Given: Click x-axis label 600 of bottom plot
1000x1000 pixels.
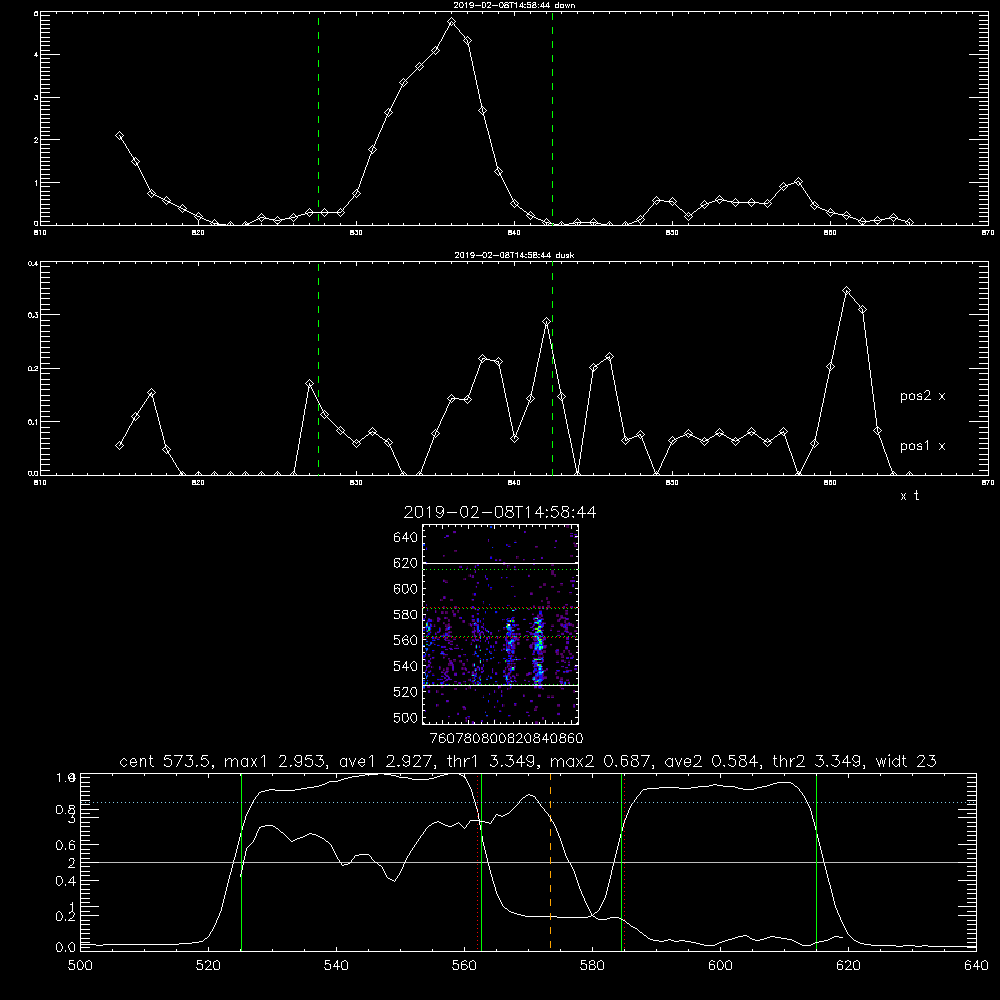Looking at the screenshot, I should pos(720,966).
